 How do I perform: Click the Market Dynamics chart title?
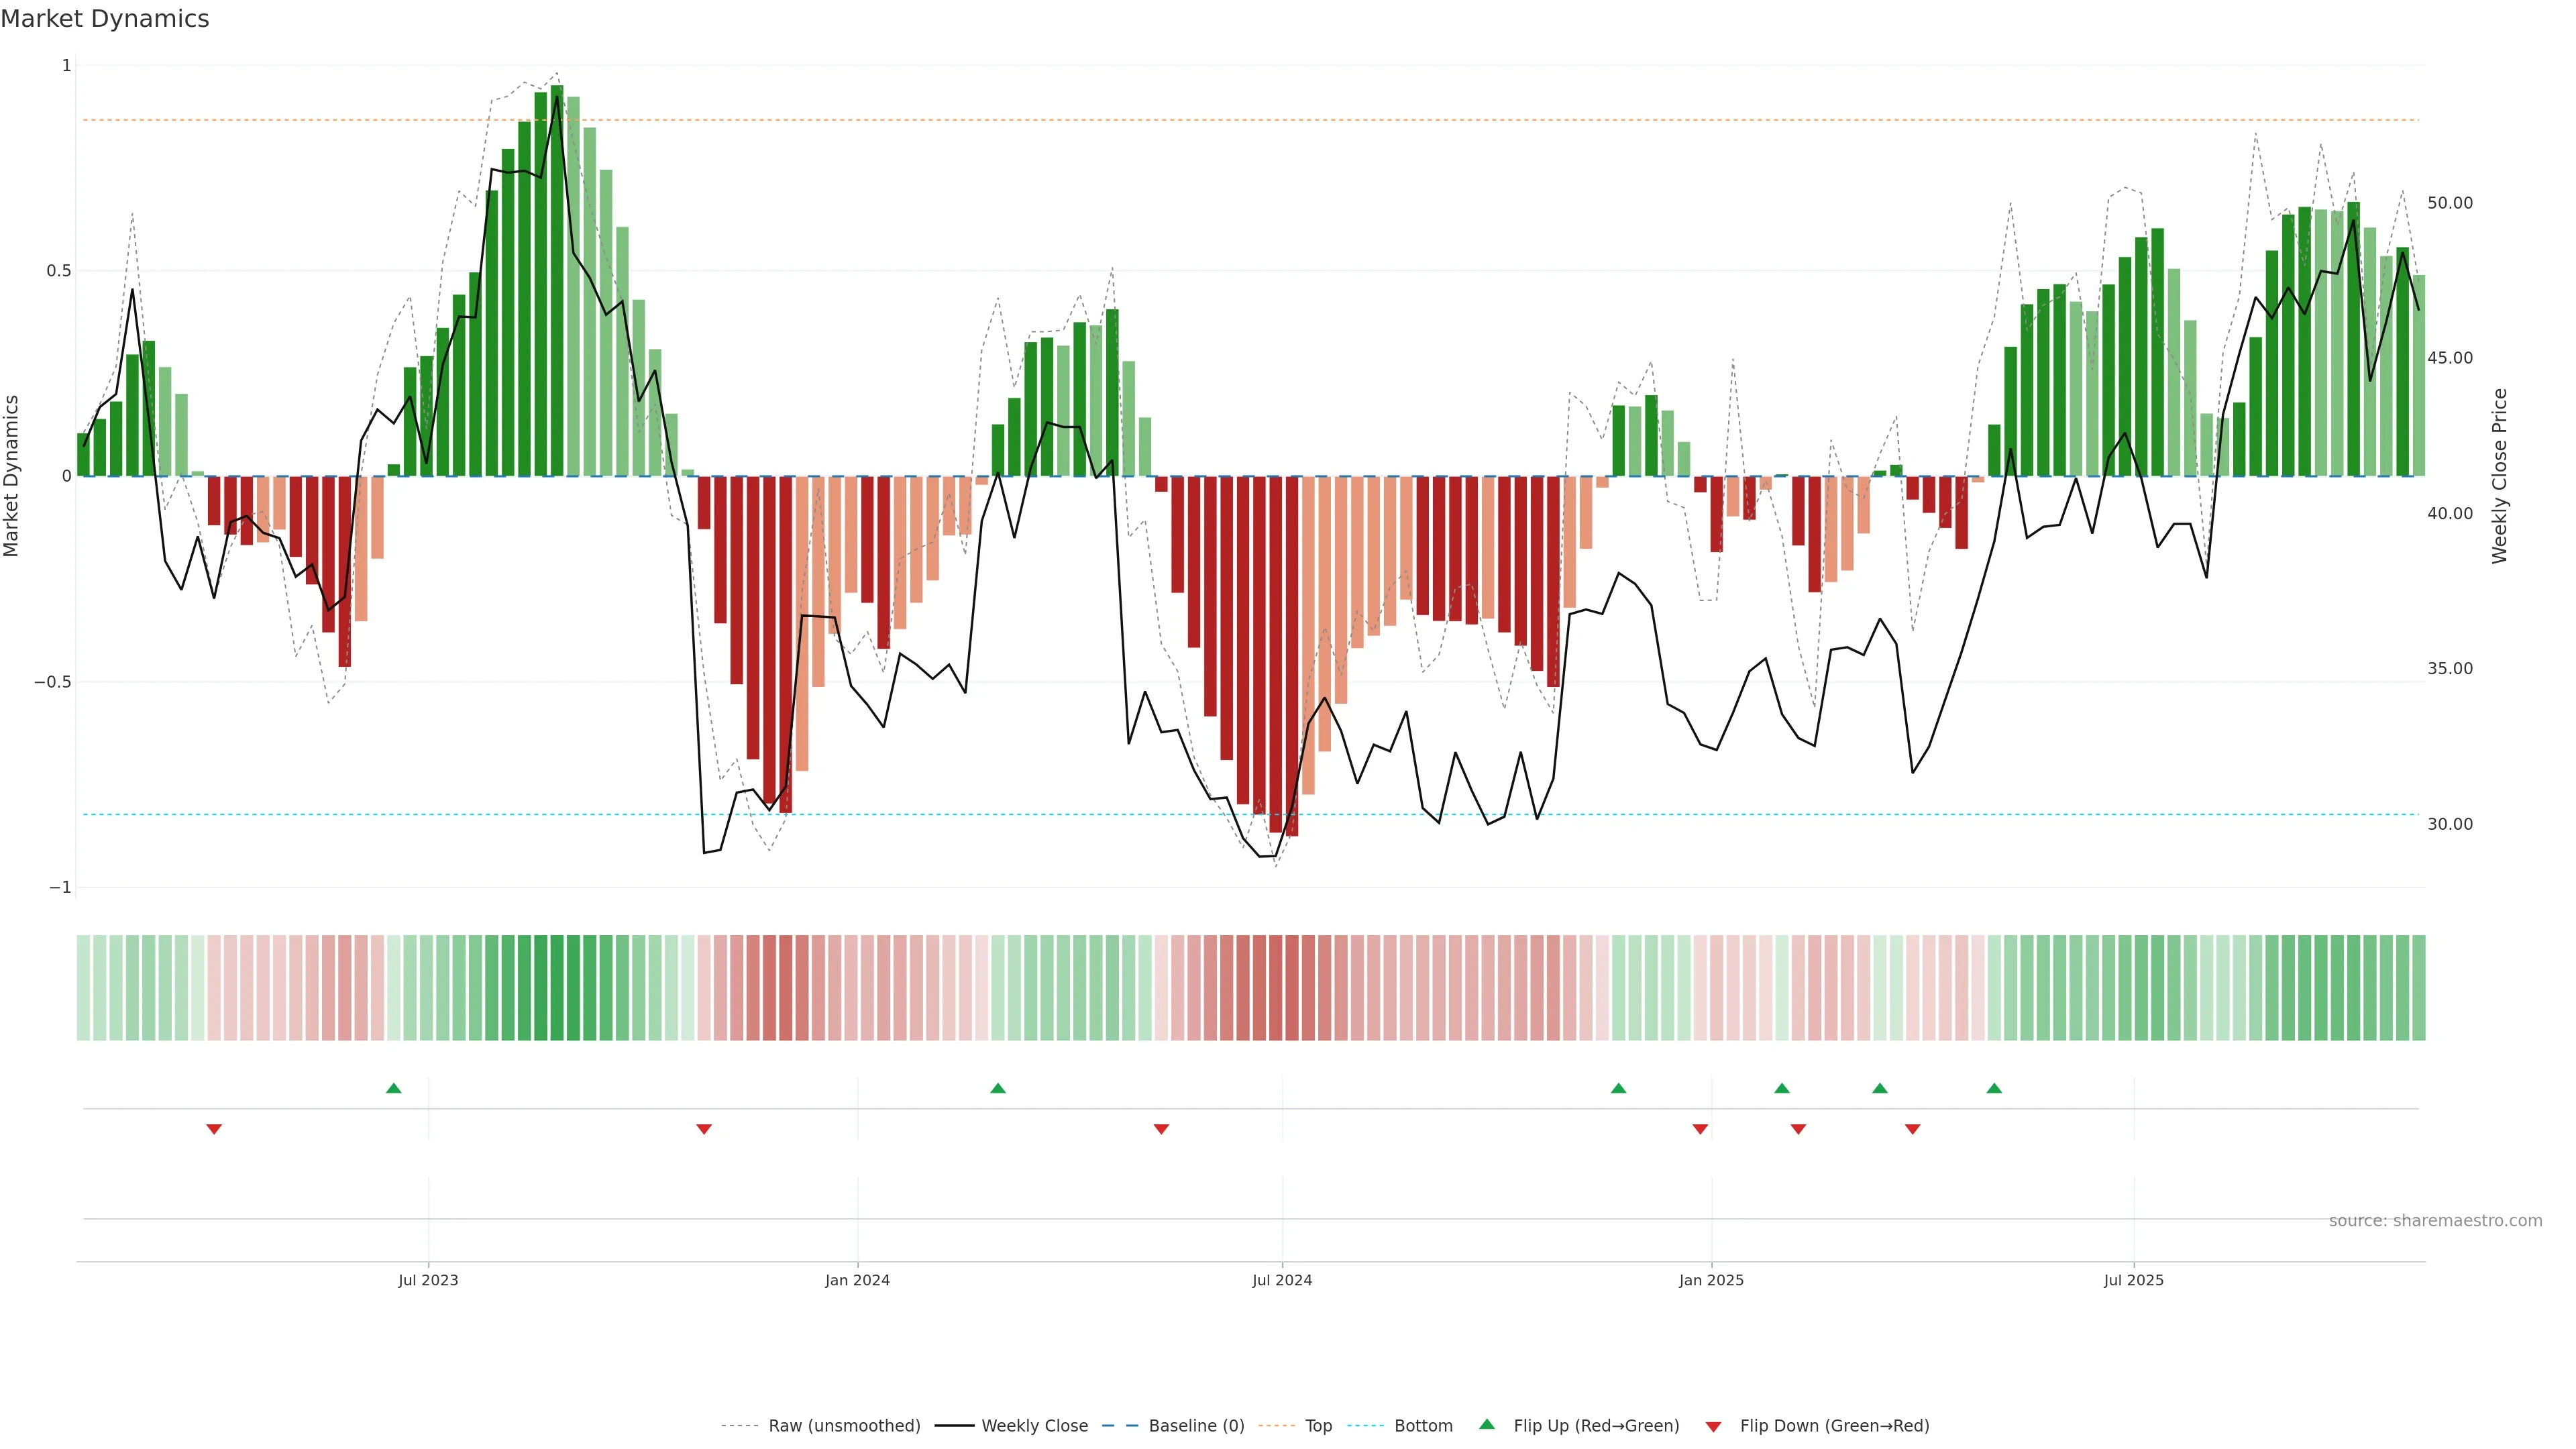[105, 19]
